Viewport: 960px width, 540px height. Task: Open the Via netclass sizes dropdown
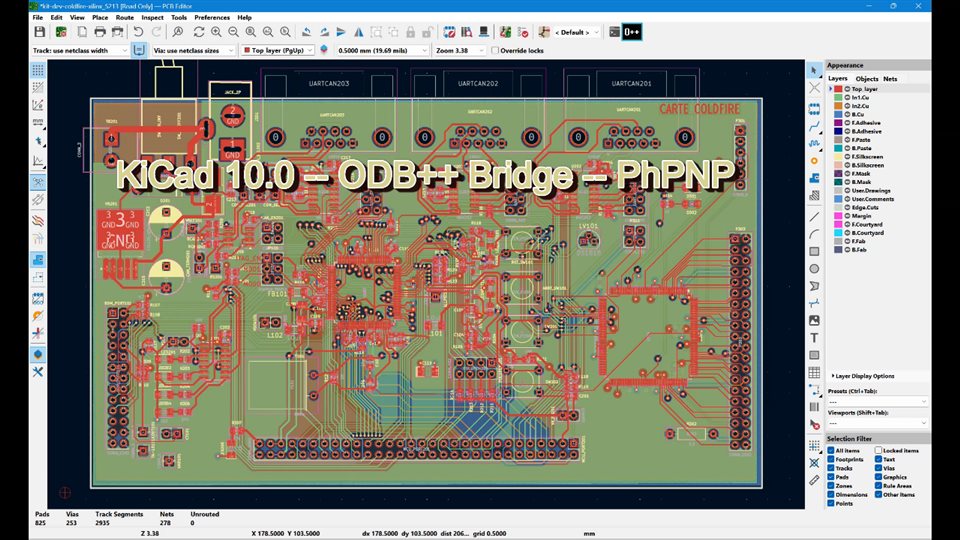pos(193,50)
